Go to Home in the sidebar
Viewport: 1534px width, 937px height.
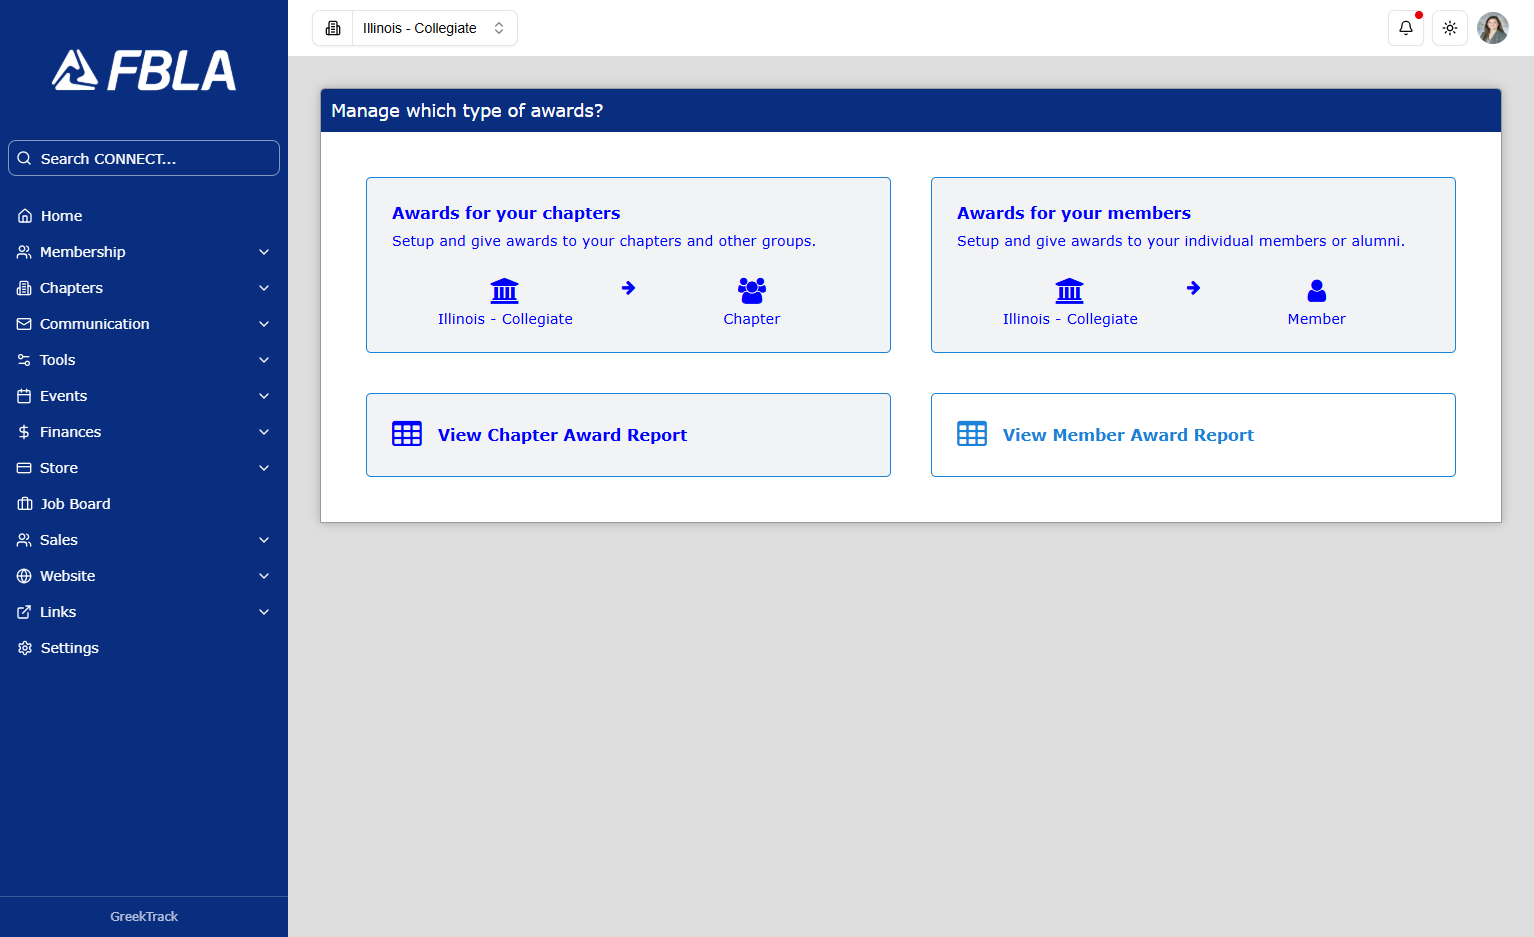144,216
